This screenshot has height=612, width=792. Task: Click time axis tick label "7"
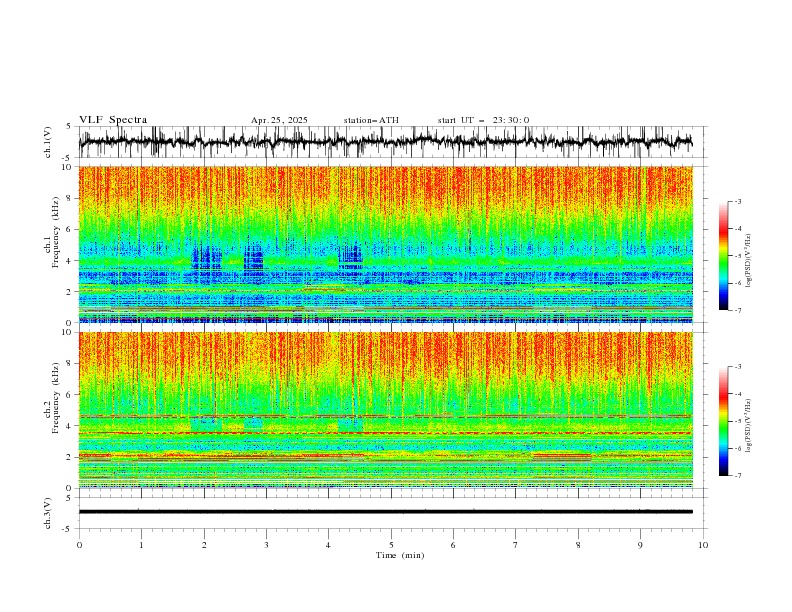(516, 545)
